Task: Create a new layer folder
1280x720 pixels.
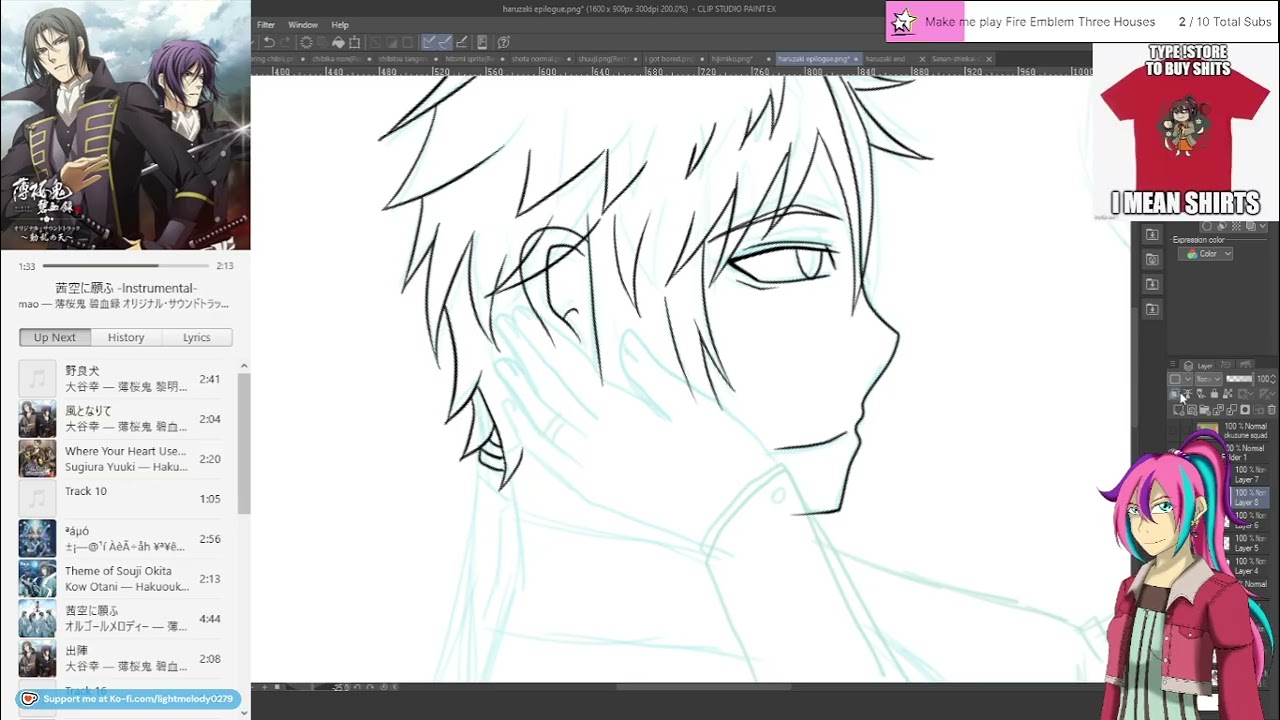Action: 1205,410
